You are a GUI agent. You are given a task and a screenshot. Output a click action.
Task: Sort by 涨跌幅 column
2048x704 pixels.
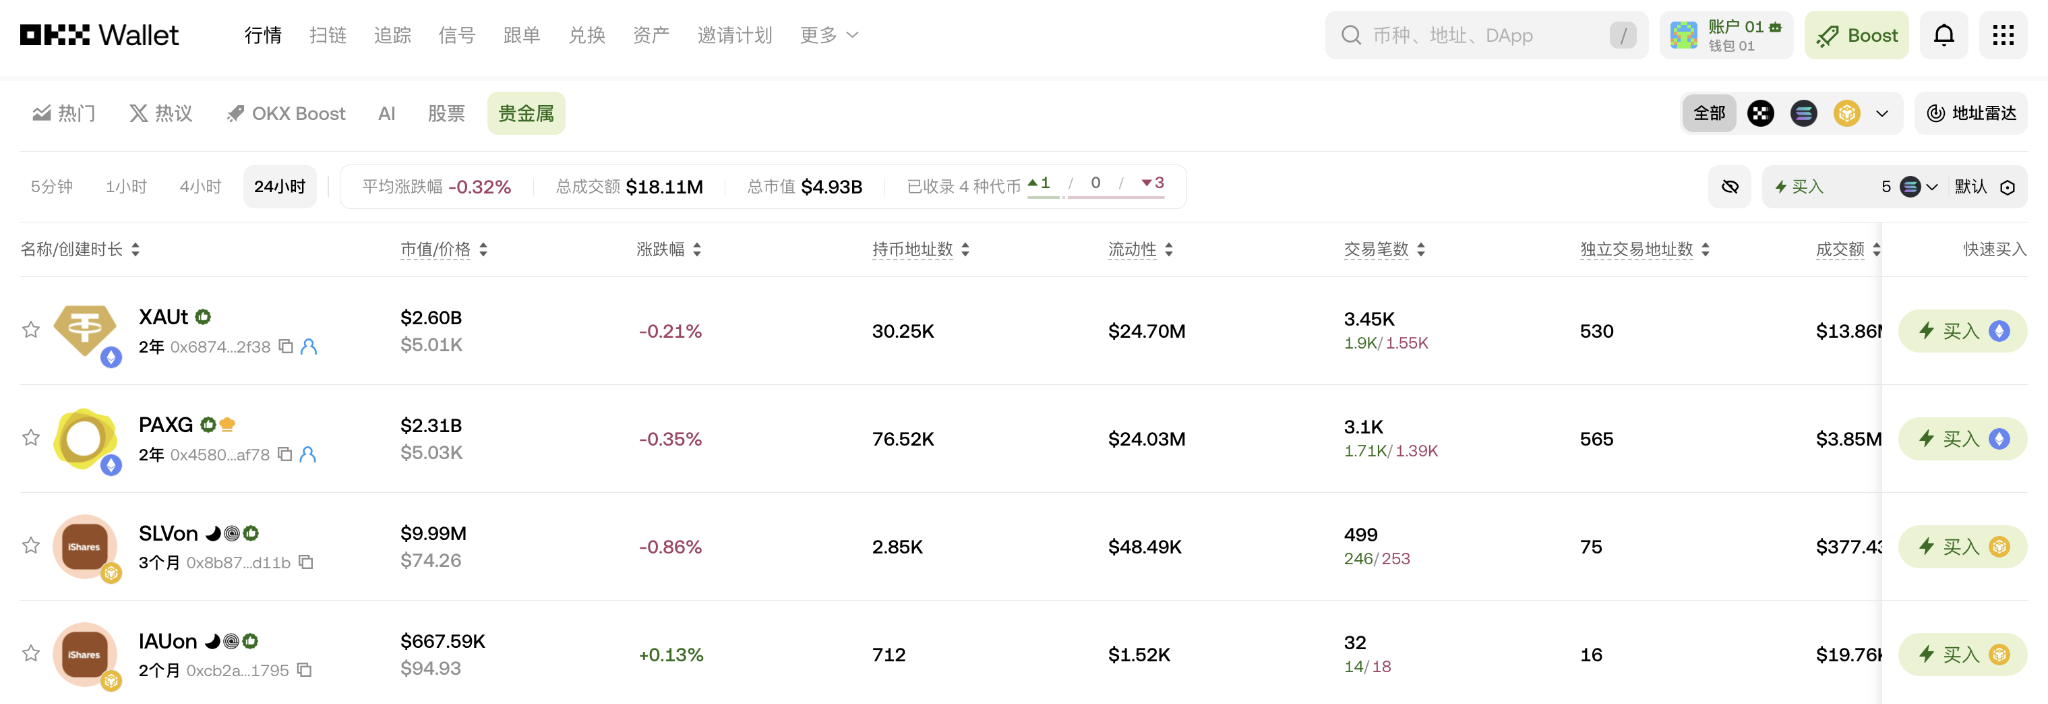669,249
